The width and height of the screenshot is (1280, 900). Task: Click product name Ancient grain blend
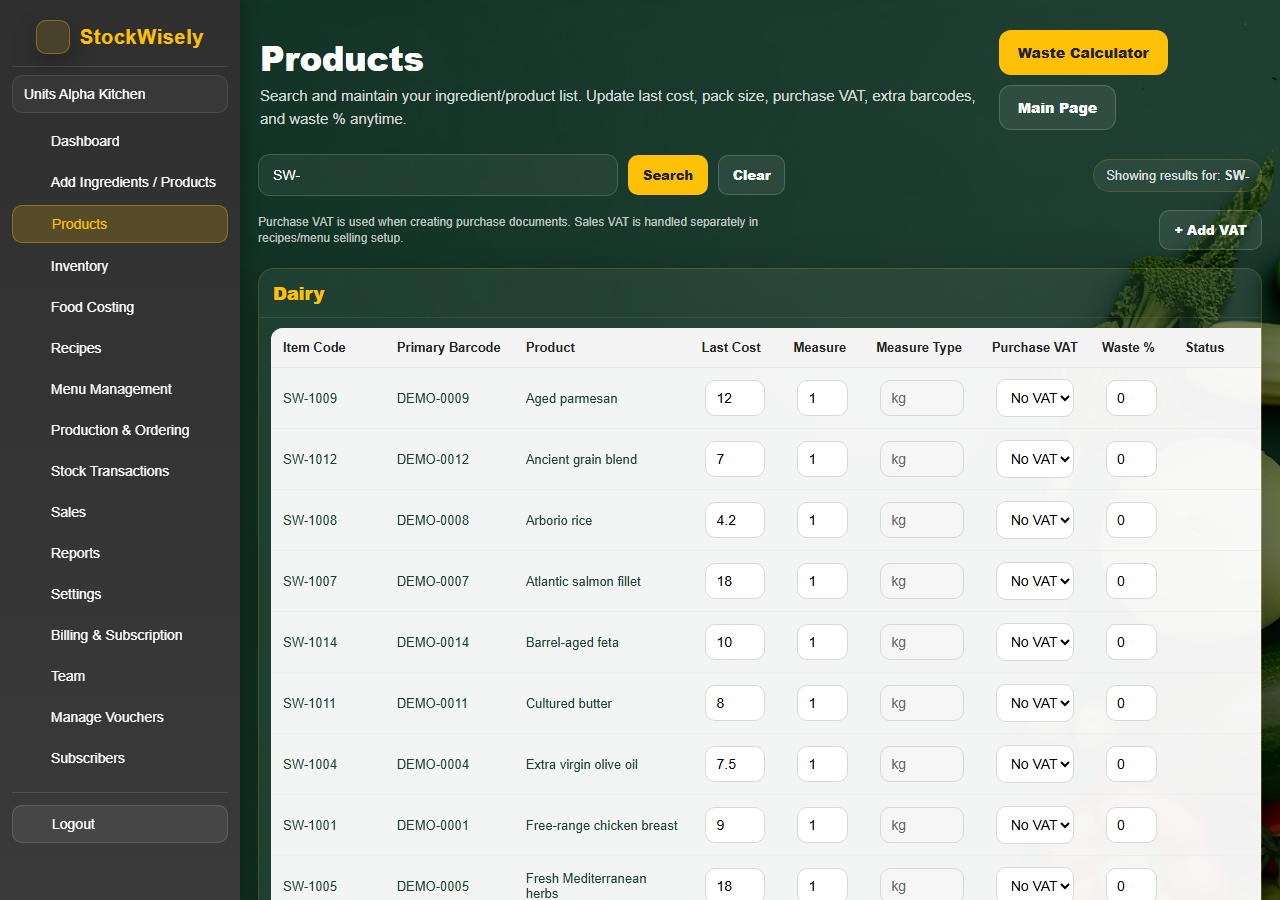pyautogui.click(x=581, y=459)
